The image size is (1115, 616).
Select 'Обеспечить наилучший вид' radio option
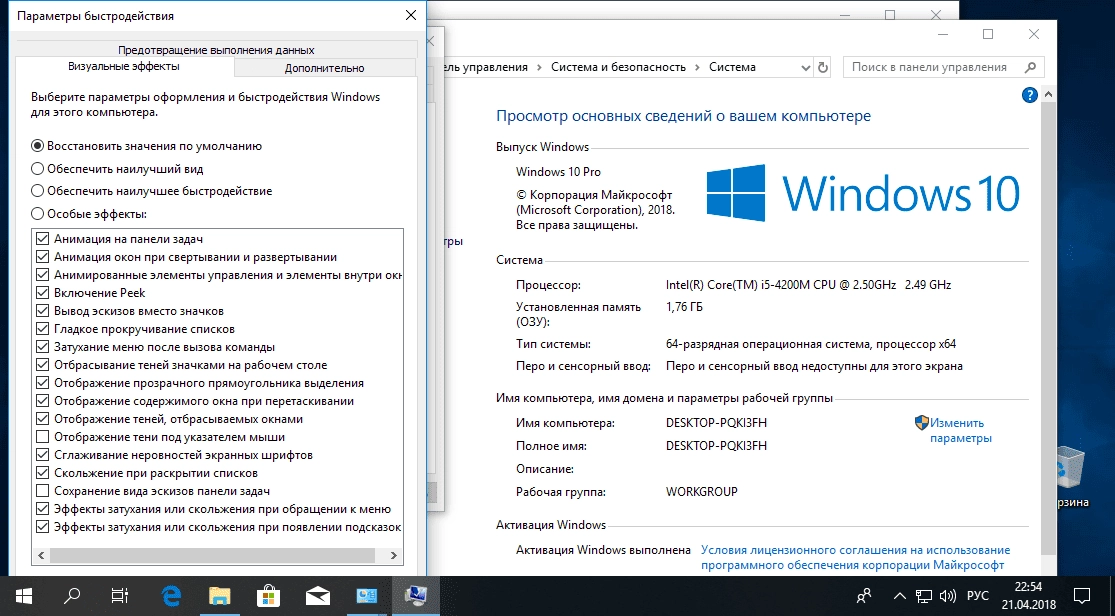[38, 169]
